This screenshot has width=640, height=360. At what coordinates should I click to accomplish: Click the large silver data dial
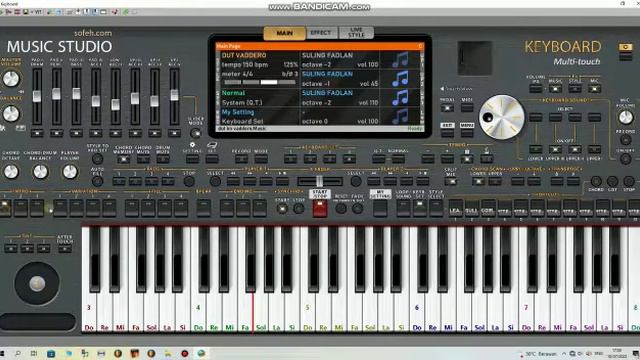(502, 118)
